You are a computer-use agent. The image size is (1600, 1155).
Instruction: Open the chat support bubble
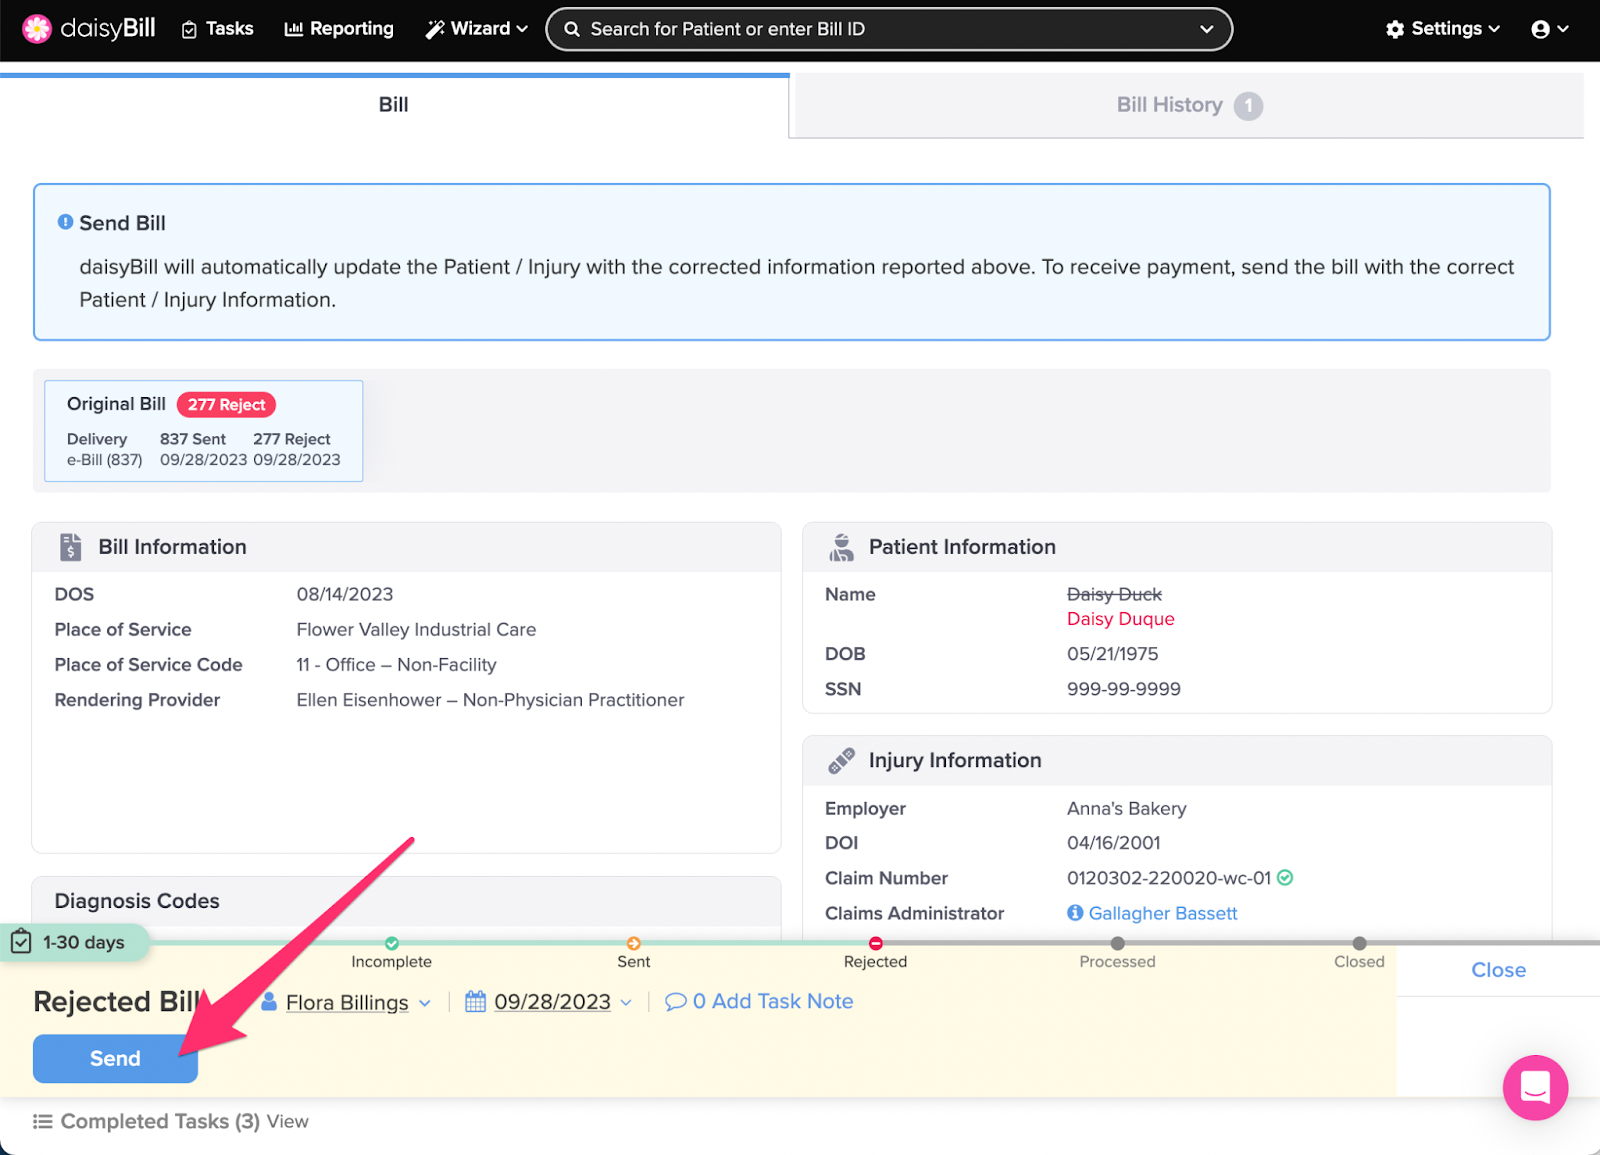1534,1087
